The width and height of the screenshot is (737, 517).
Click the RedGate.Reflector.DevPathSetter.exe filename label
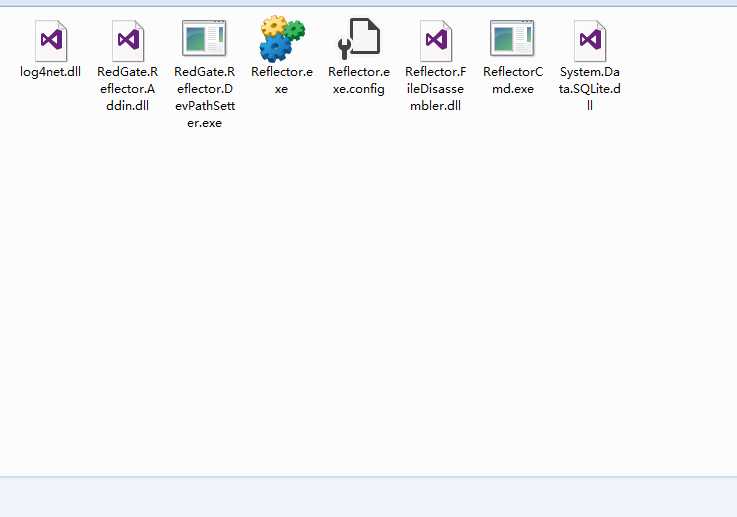pos(204,97)
